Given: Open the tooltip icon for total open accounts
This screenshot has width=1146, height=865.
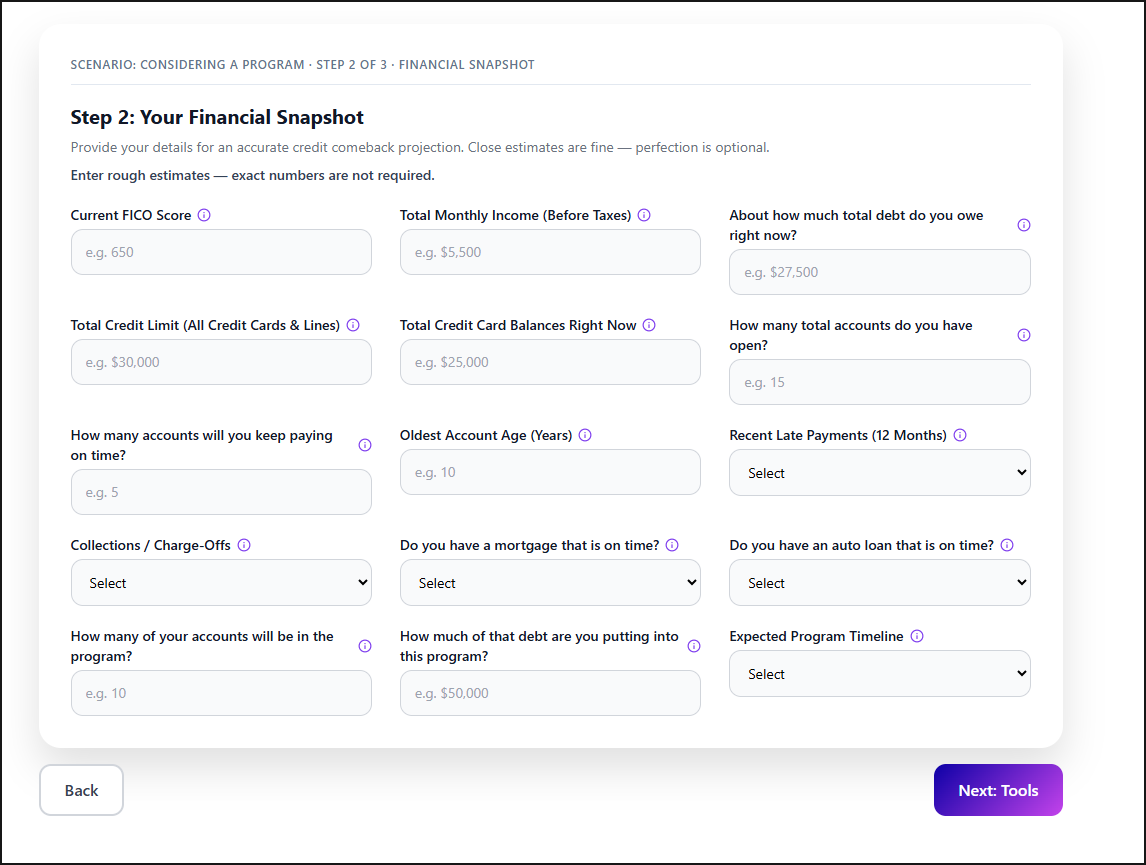Looking at the screenshot, I should pyautogui.click(x=1023, y=335).
